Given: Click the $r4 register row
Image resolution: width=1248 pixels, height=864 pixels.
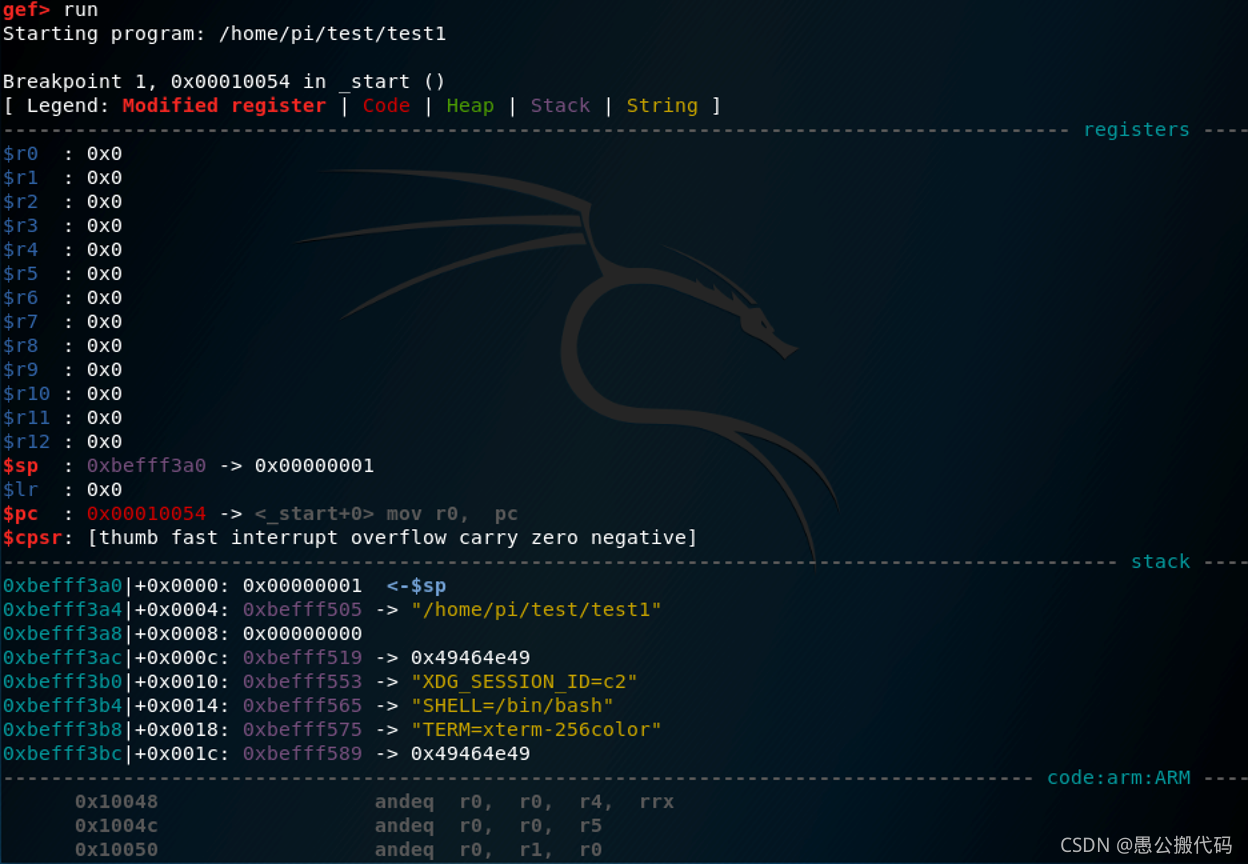Looking at the screenshot, I should click(x=62, y=250).
